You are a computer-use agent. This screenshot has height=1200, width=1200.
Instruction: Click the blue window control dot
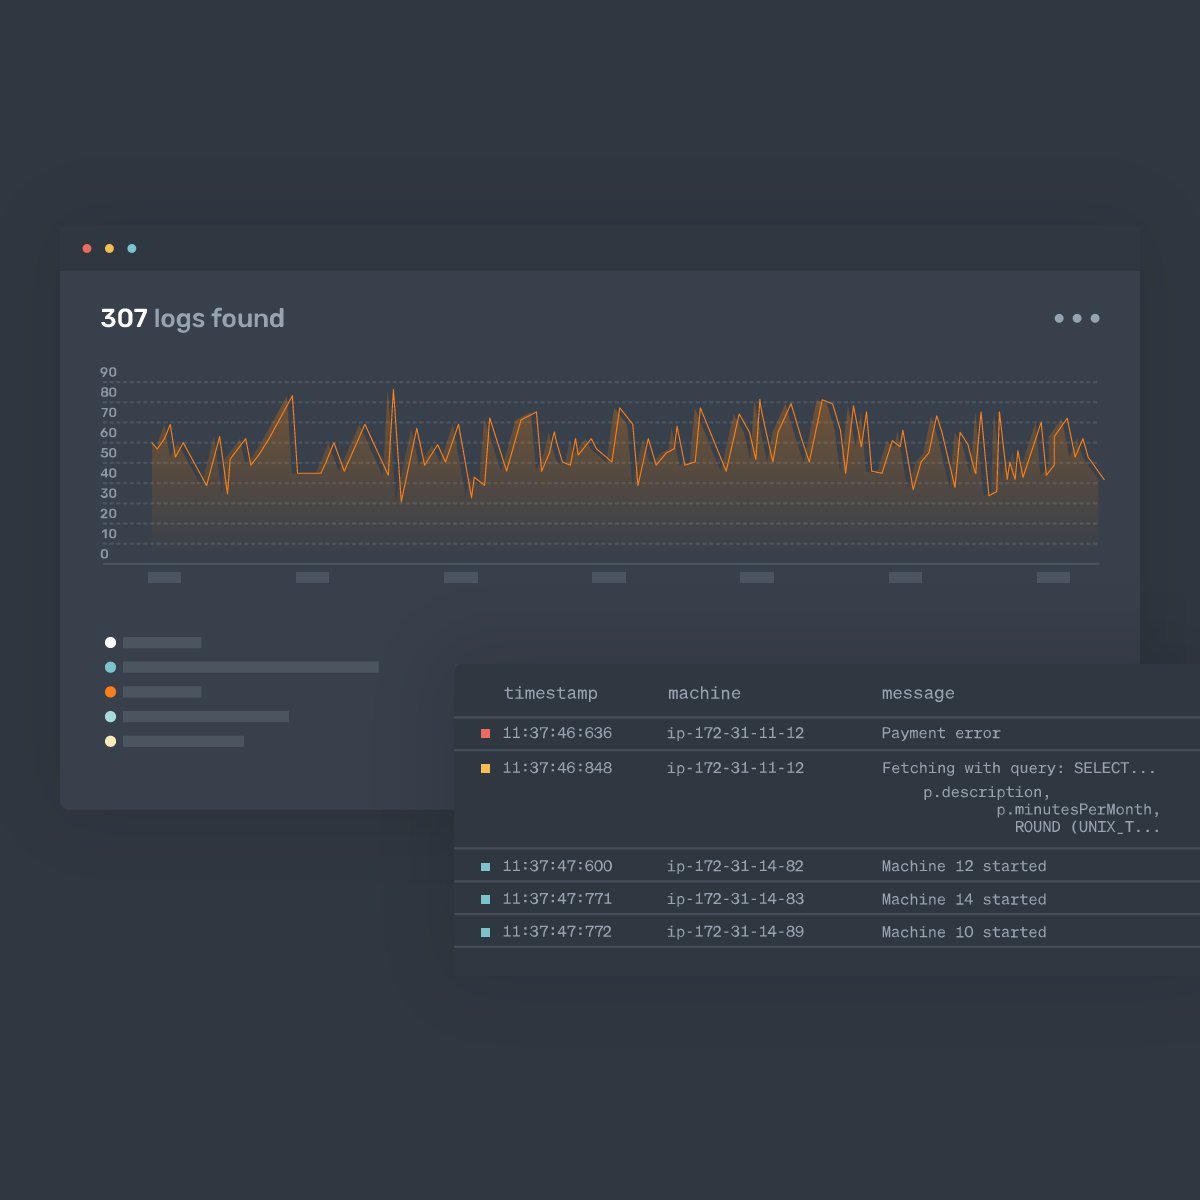(x=132, y=248)
